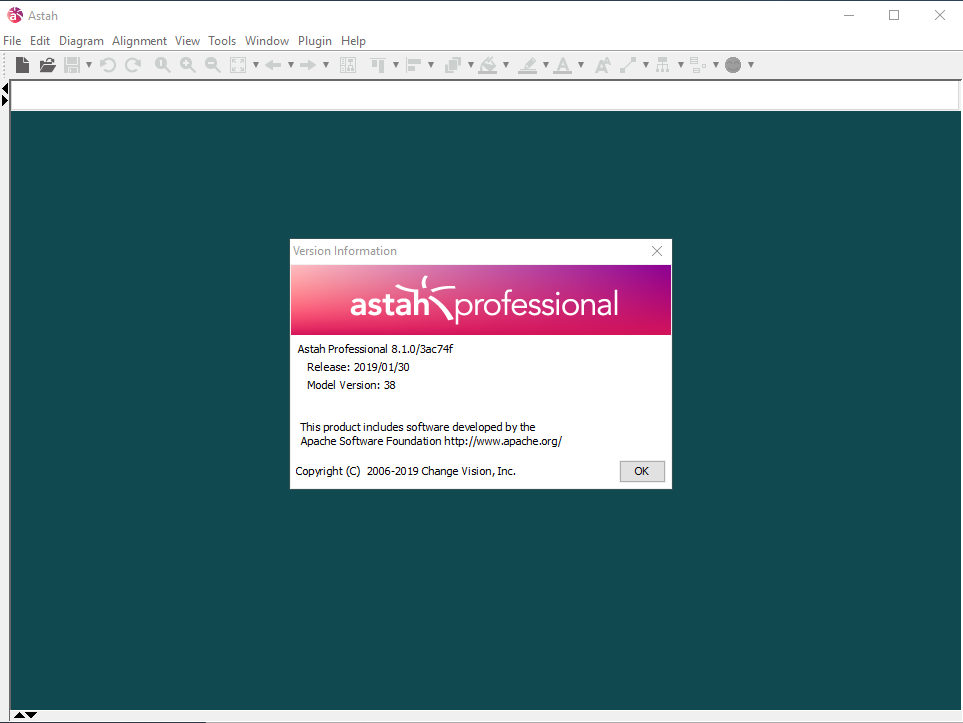963x723 pixels.
Task: Click the Forward navigation arrow icon
Action: pyautogui.click(x=308, y=64)
